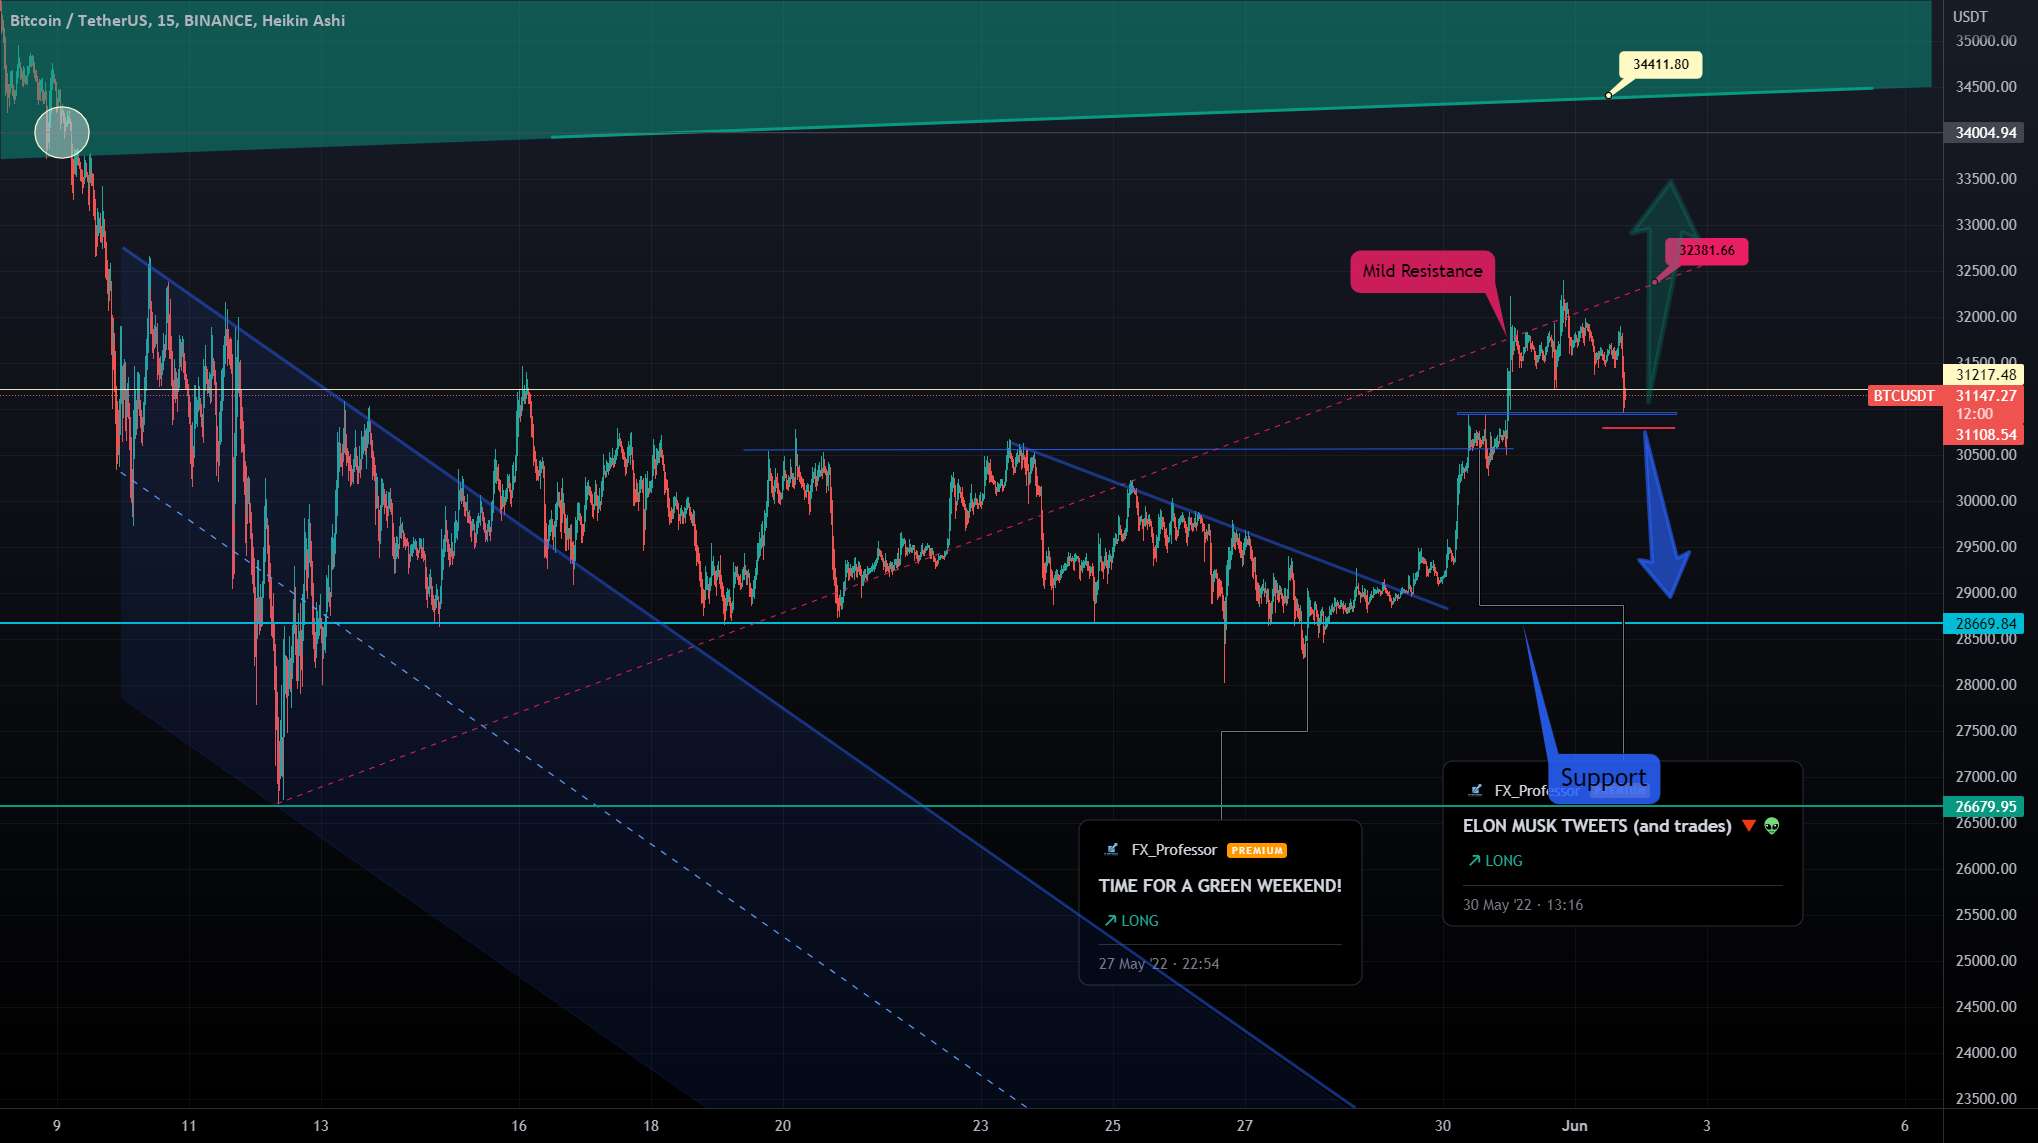Screen dimensions: 2038x1143
Task: Click the 31108.54 red price label
Action: [x=1985, y=435]
